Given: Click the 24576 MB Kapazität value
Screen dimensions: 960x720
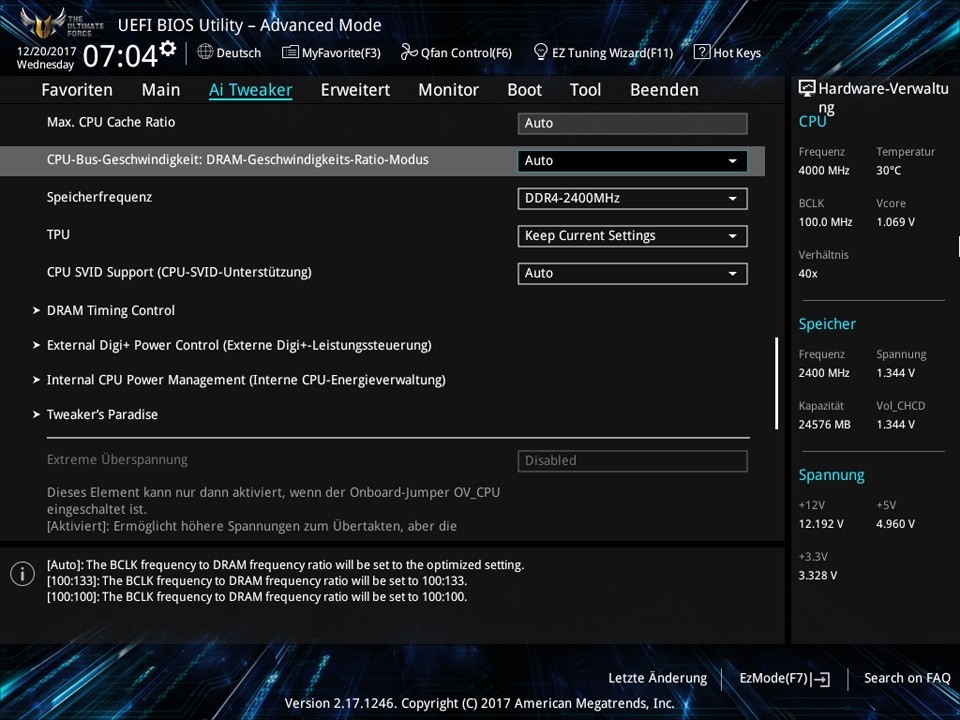Looking at the screenshot, I should tap(824, 424).
